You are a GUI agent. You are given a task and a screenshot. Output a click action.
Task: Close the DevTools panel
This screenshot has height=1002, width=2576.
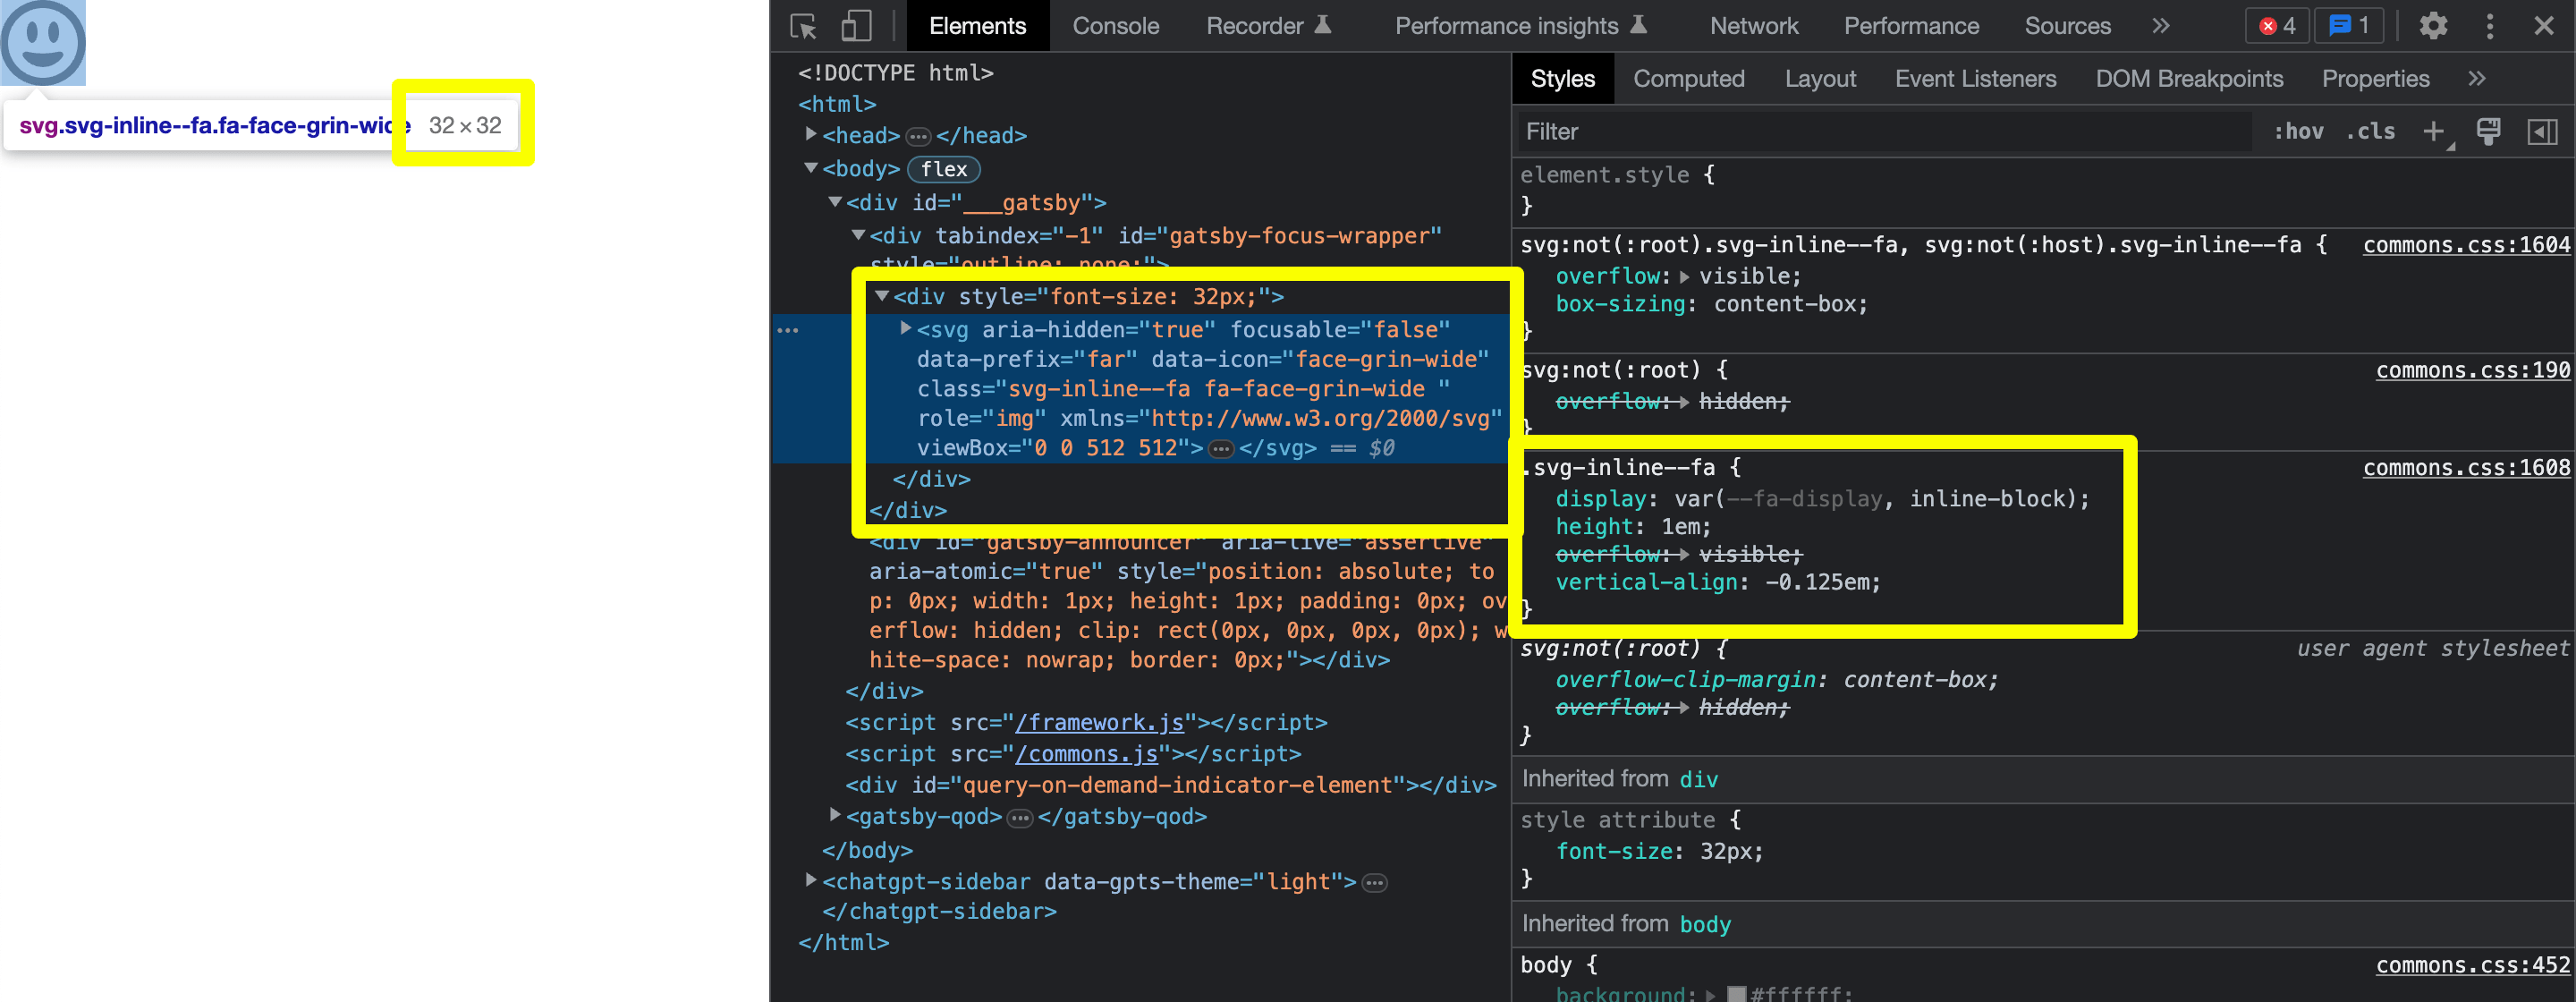(2544, 26)
